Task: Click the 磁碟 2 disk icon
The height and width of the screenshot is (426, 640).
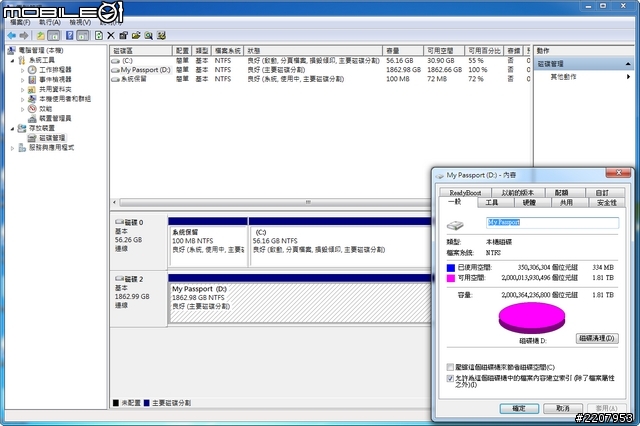Action: click(x=119, y=279)
